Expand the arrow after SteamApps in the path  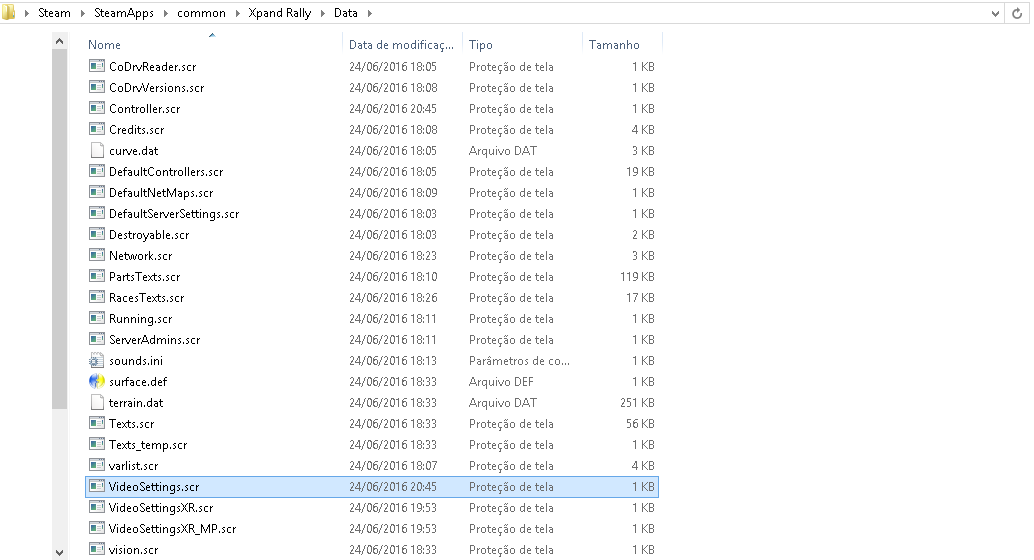pos(166,13)
